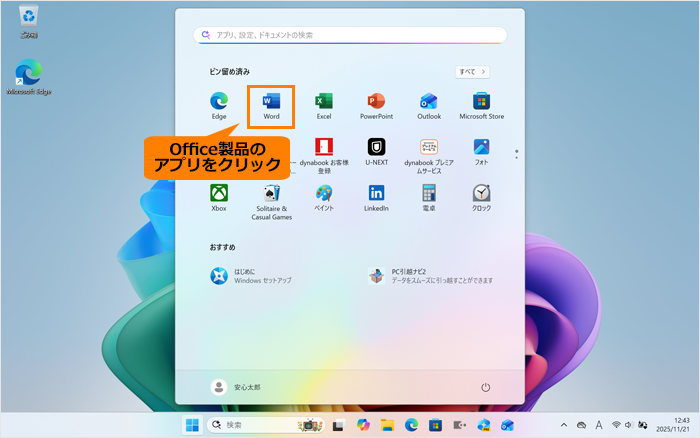Click the taskbar 検索 search box
This screenshot has width=700, height=438.
click(x=266, y=425)
